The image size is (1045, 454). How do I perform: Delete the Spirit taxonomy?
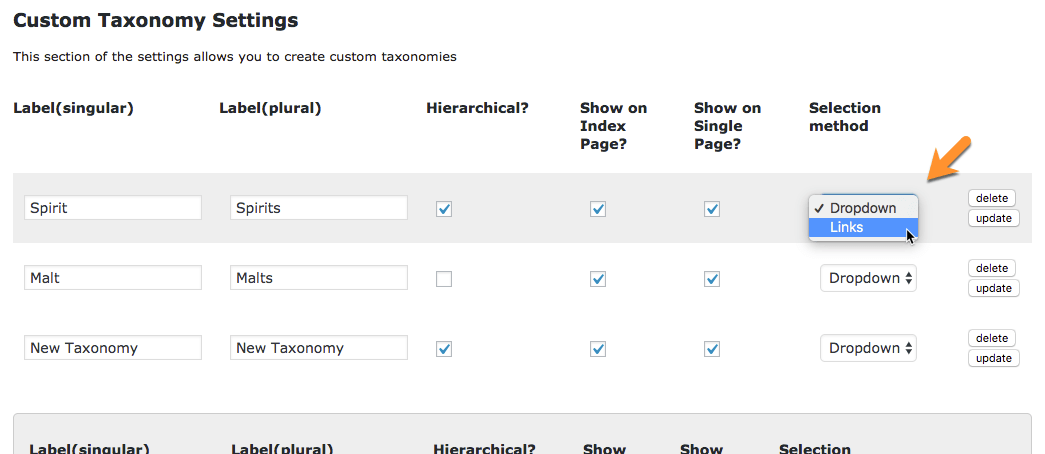click(992, 198)
